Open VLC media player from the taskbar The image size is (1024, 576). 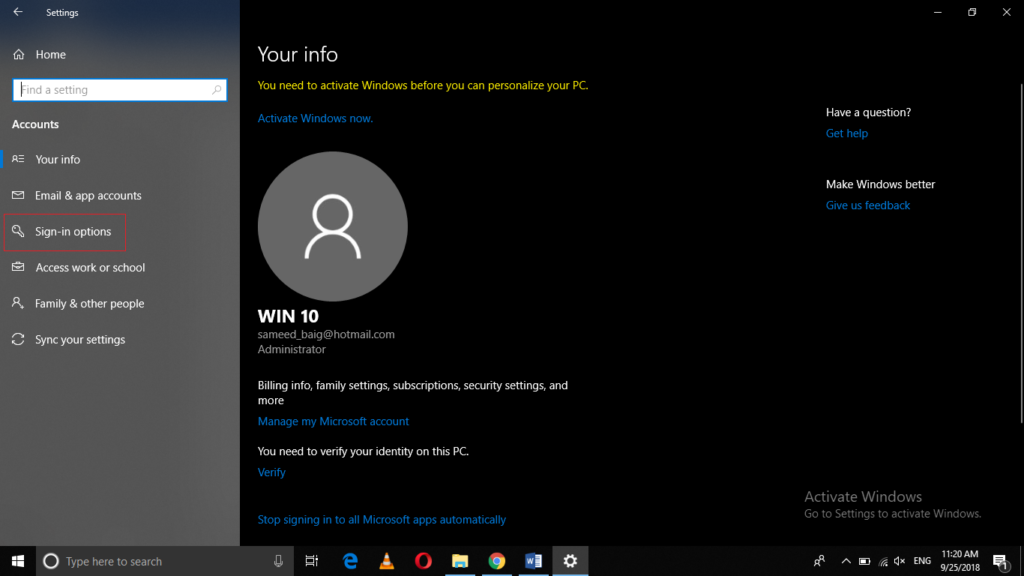coord(386,561)
